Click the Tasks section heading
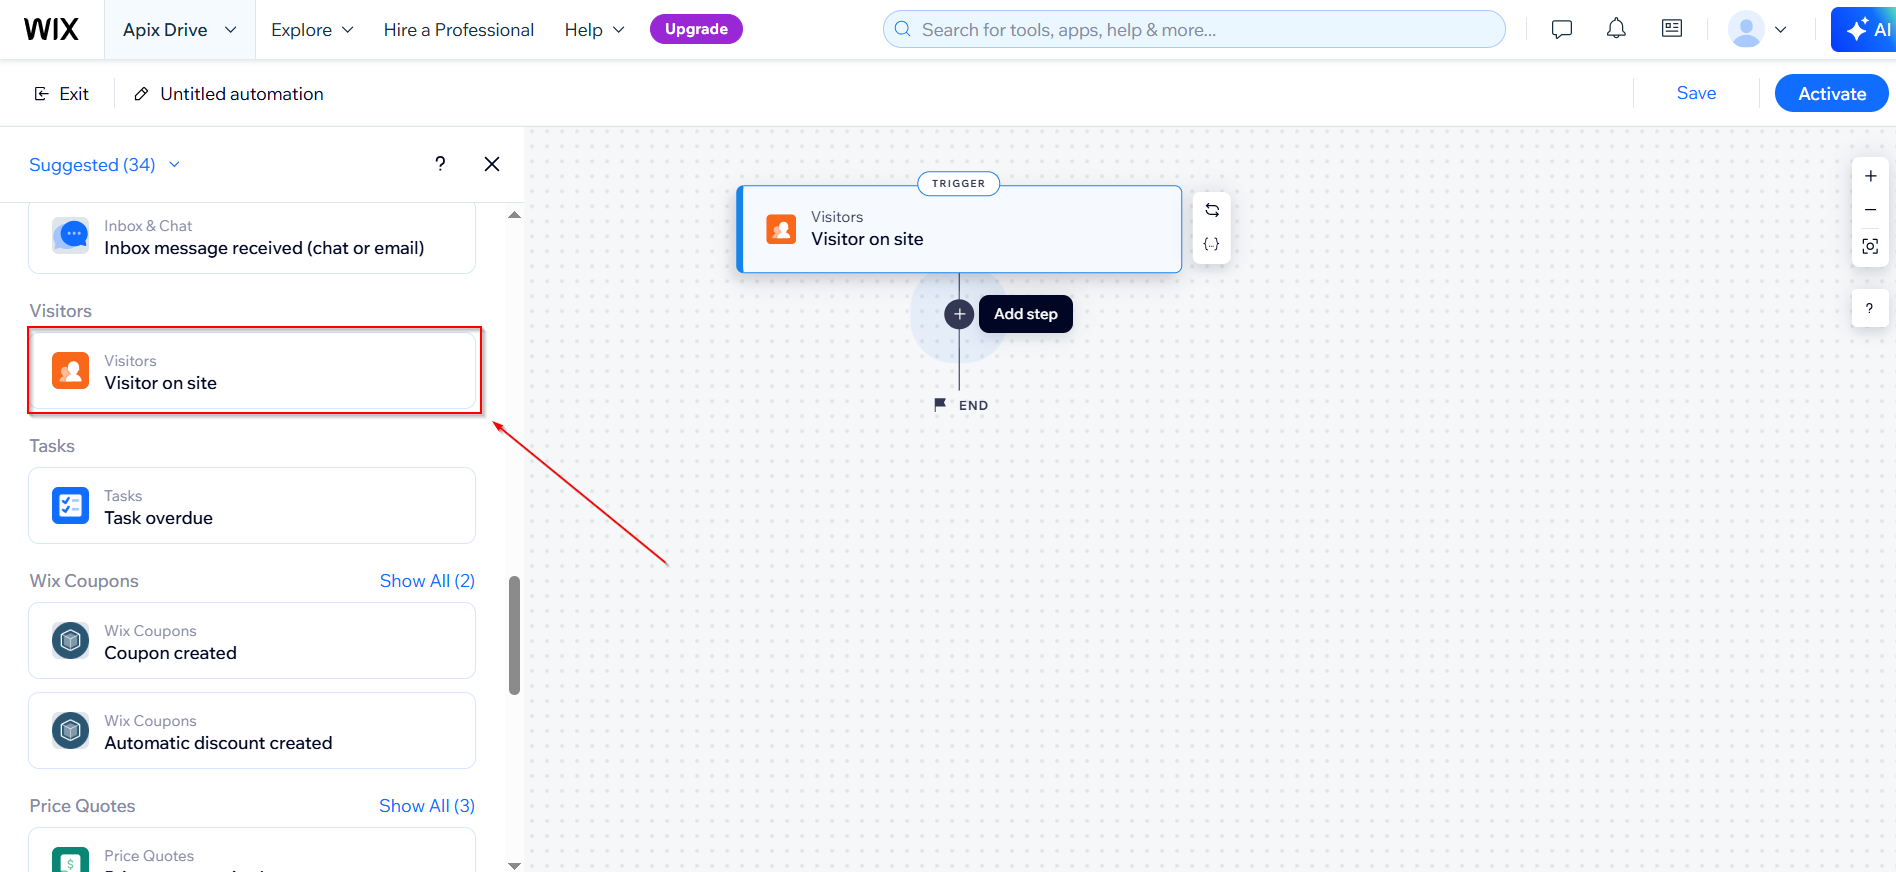1896x872 pixels. point(52,446)
